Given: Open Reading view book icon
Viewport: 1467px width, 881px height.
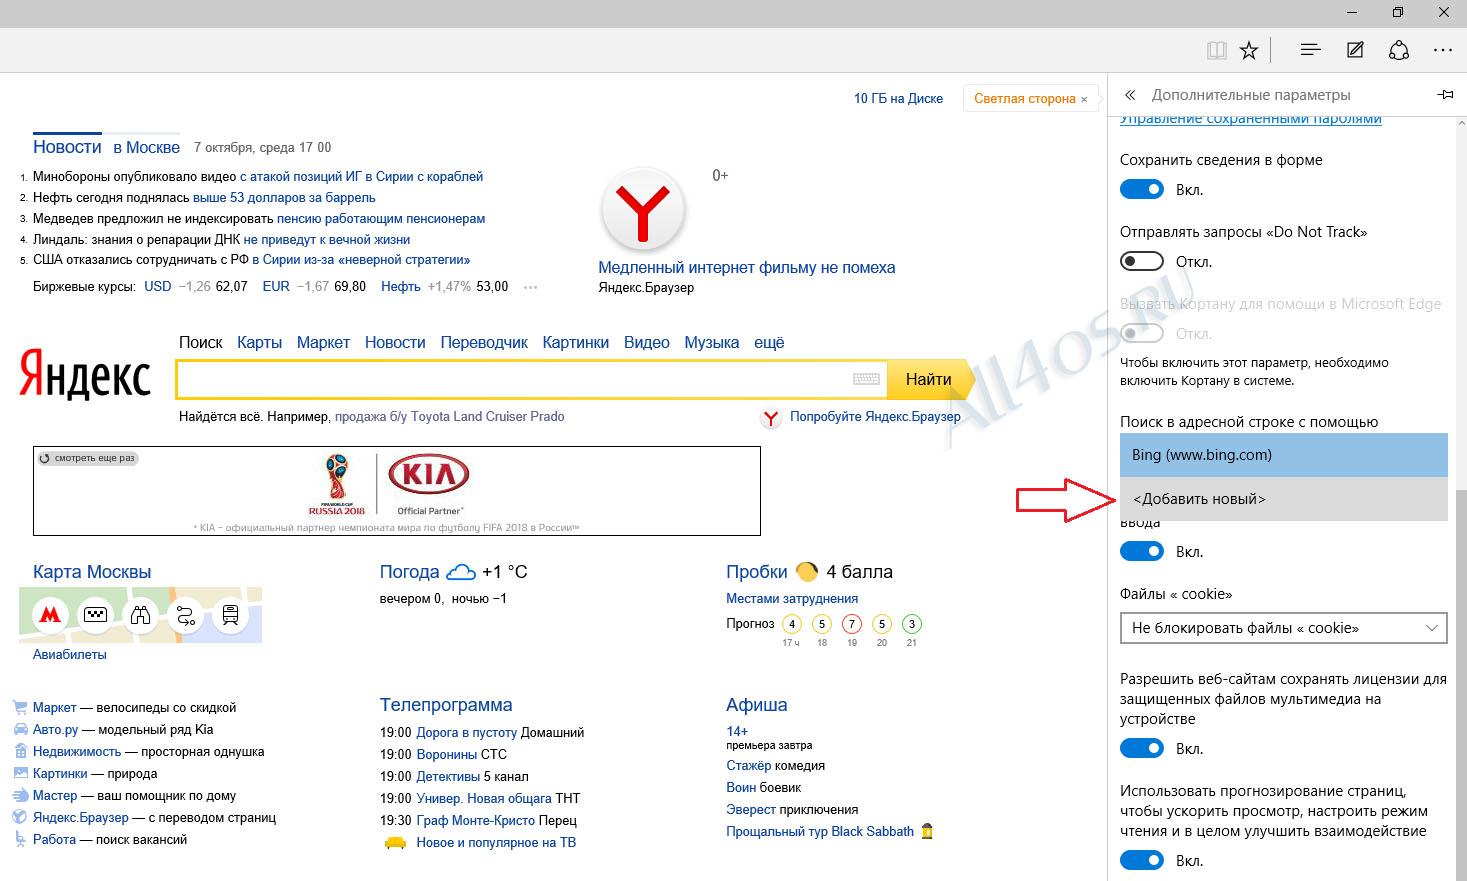Looking at the screenshot, I should (x=1217, y=51).
